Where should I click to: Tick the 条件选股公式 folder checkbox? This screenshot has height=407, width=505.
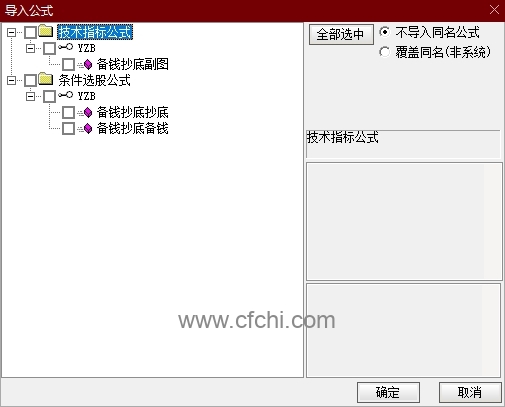coord(31,80)
